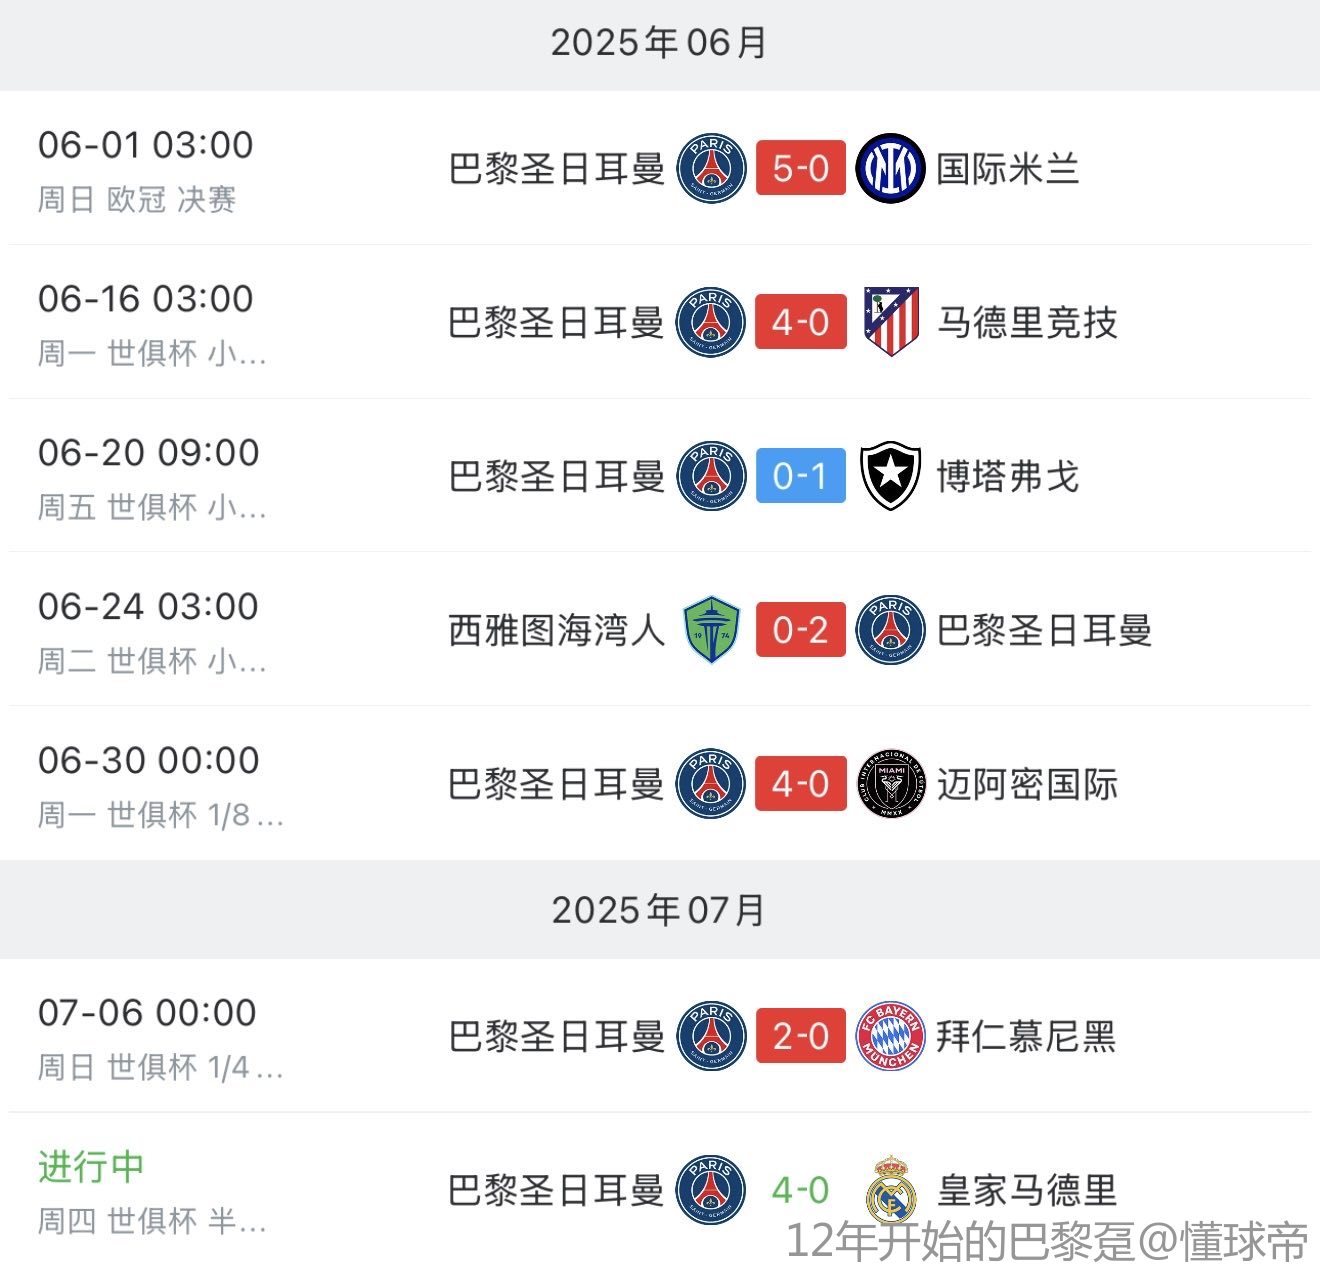1320x1277 pixels.
Task: Click the Real Madrid club crest
Action: point(890,1190)
